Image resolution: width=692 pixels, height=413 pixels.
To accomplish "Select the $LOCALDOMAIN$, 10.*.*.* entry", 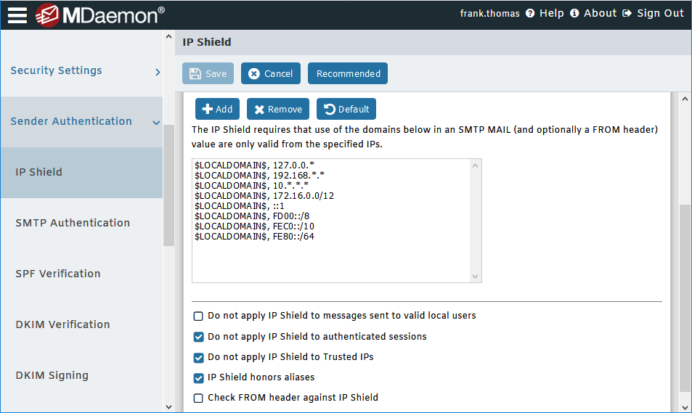I will click(x=251, y=185).
